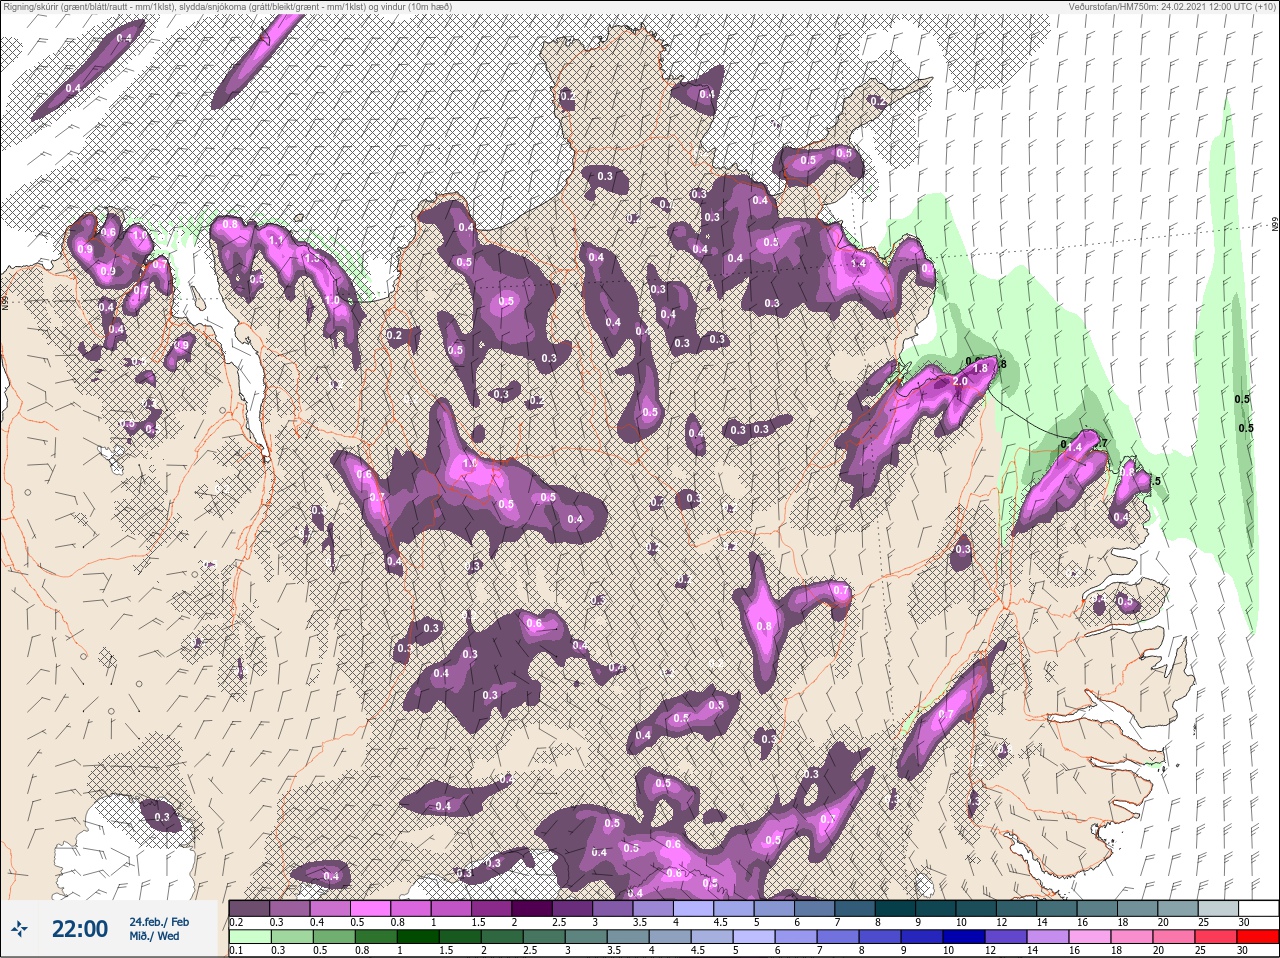Viewport: 1280px width, 958px height.
Task: Select the dark purple 2 snow legend swatch
Action: point(534,907)
